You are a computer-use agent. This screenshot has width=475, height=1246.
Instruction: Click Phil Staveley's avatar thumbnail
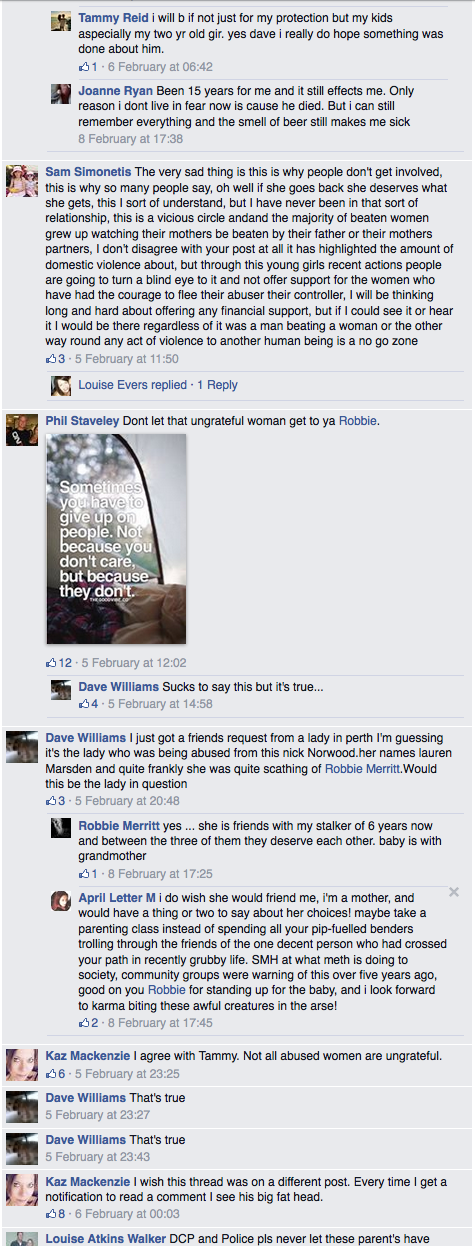click(22, 429)
